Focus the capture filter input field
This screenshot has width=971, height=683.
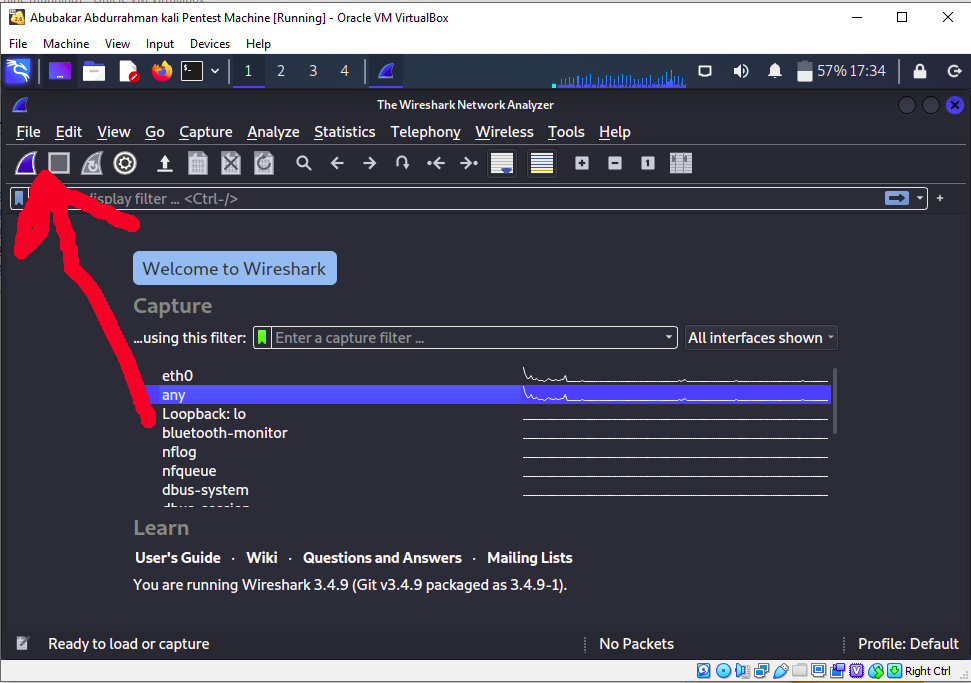[466, 337]
